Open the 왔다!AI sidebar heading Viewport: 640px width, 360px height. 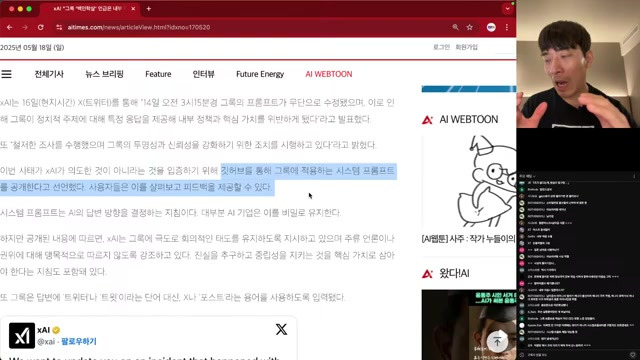pyautogui.click(x=454, y=273)
